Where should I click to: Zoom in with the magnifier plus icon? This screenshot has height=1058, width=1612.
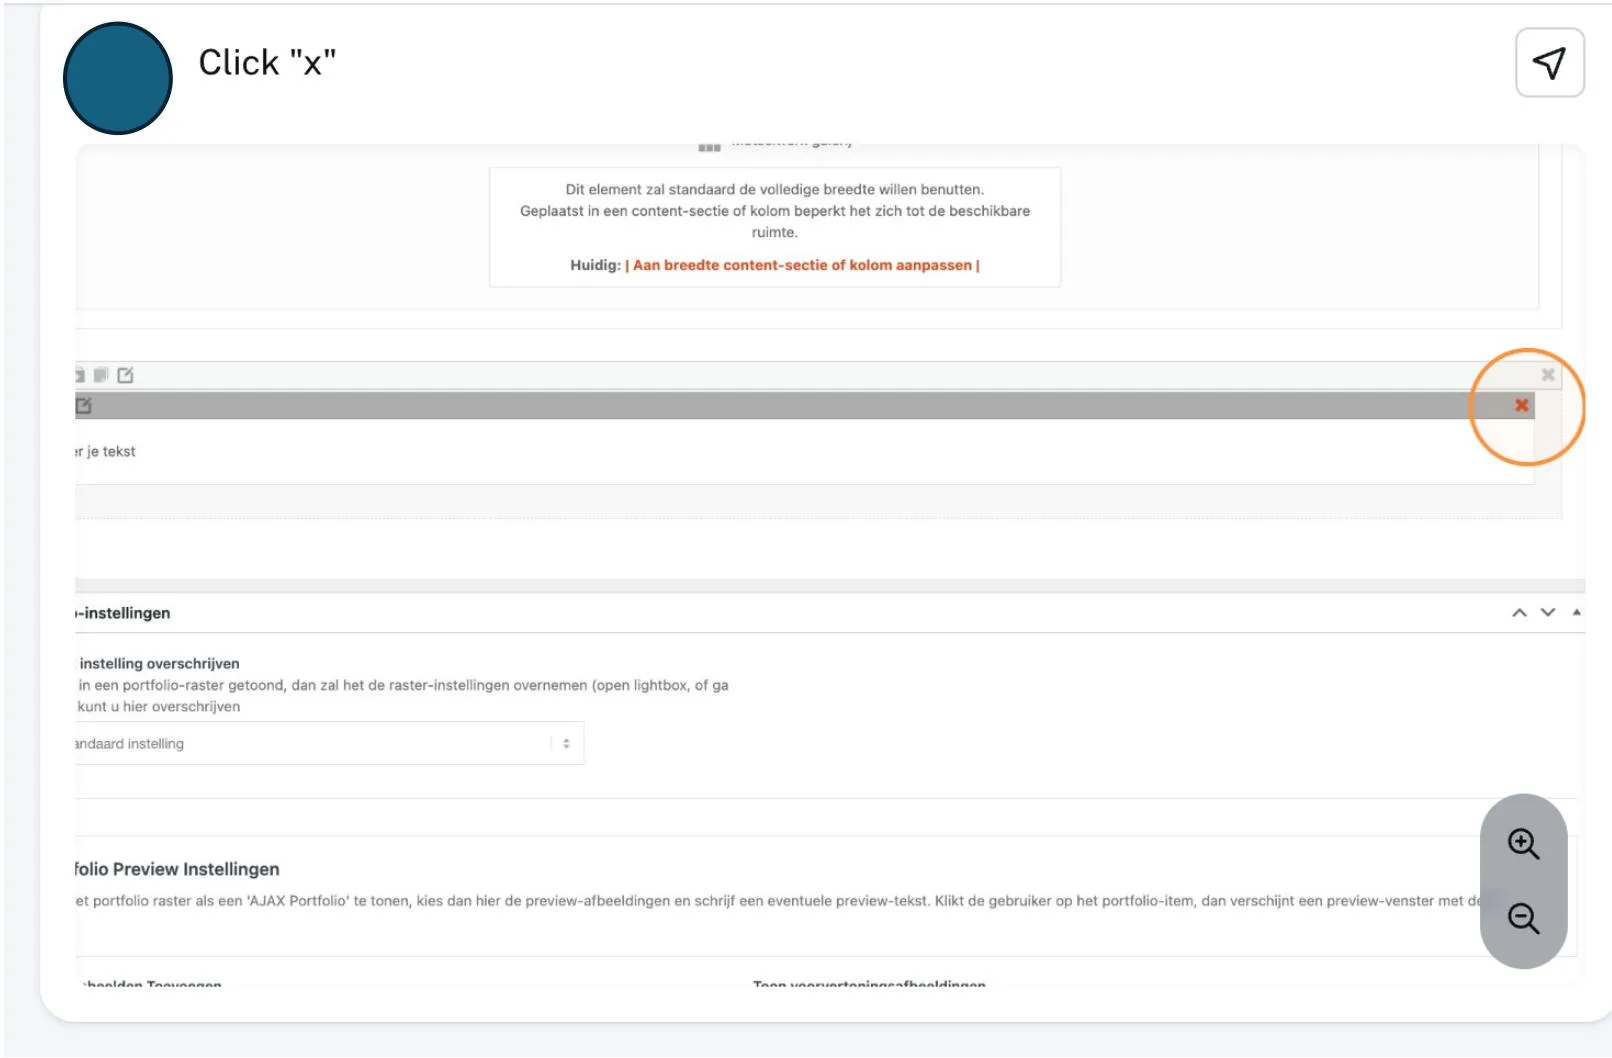1523,844
